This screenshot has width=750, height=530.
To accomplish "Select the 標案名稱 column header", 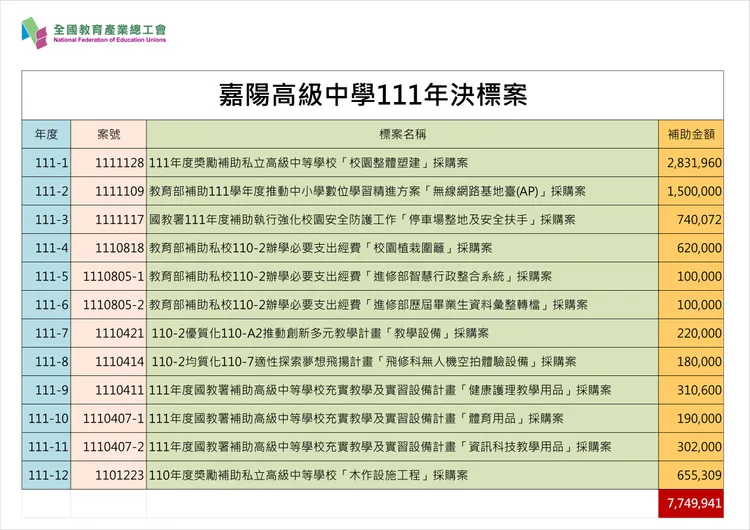I will coord(402,134).
